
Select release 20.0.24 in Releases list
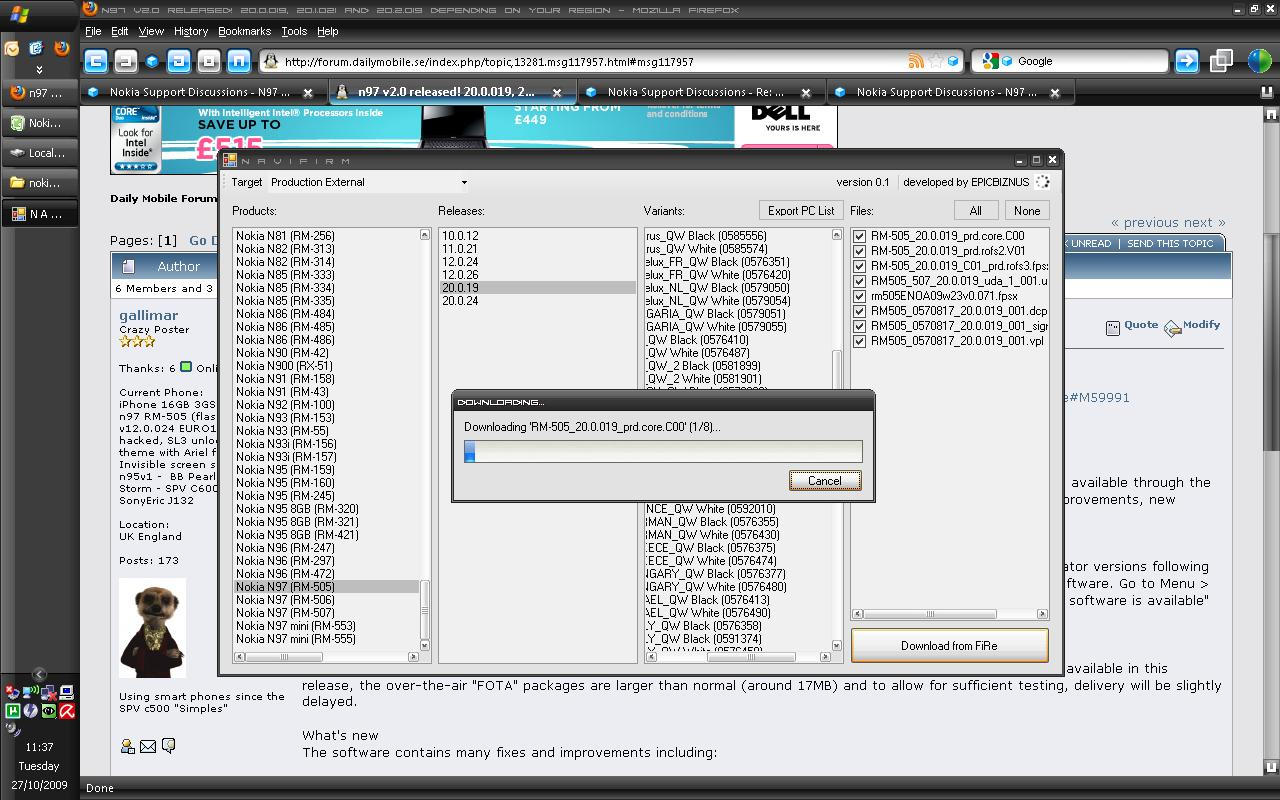pyautogui.click(x=460, y=301)
